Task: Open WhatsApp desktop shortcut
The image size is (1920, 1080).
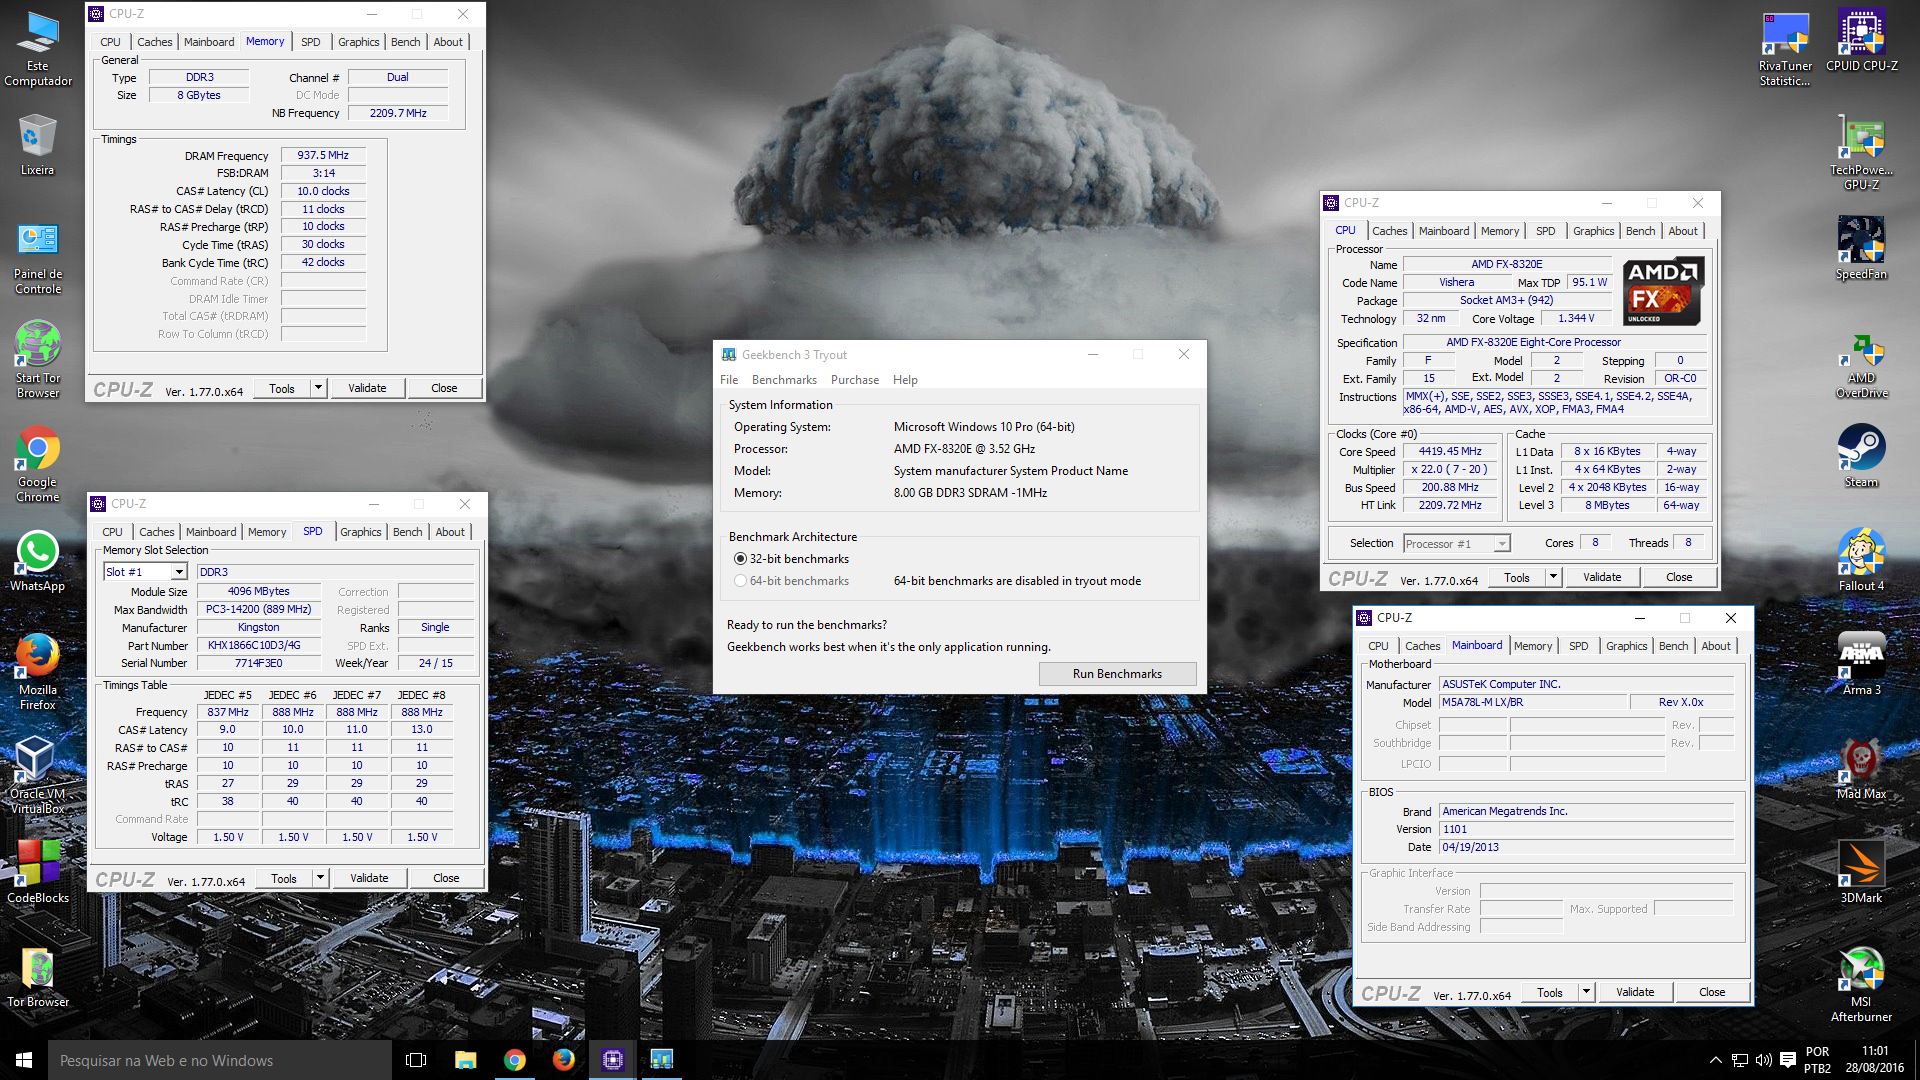Action: 38,562
